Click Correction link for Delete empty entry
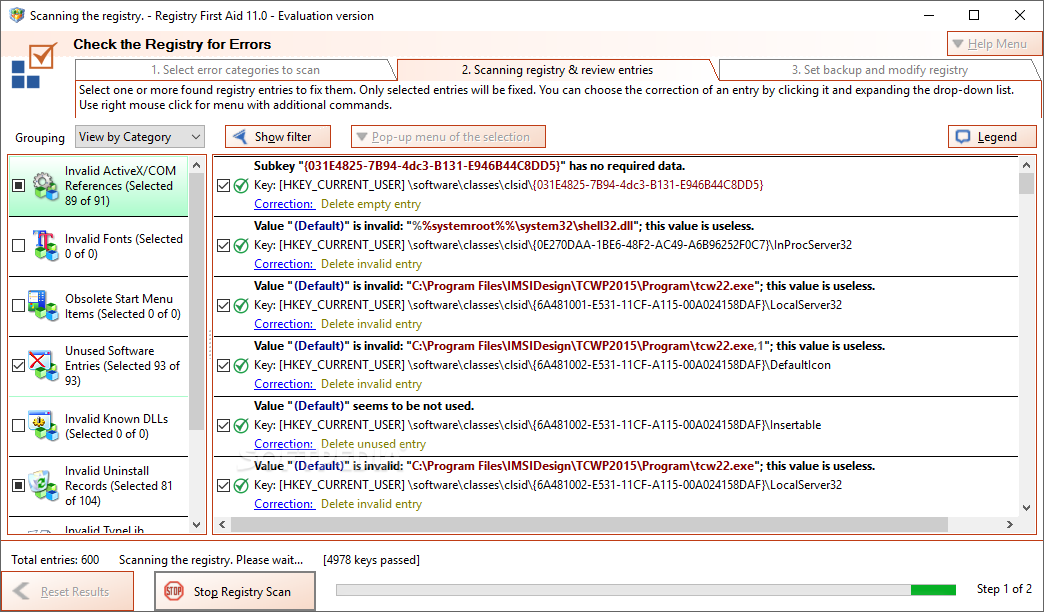The image size is (1044, 612). pos(284,204)
